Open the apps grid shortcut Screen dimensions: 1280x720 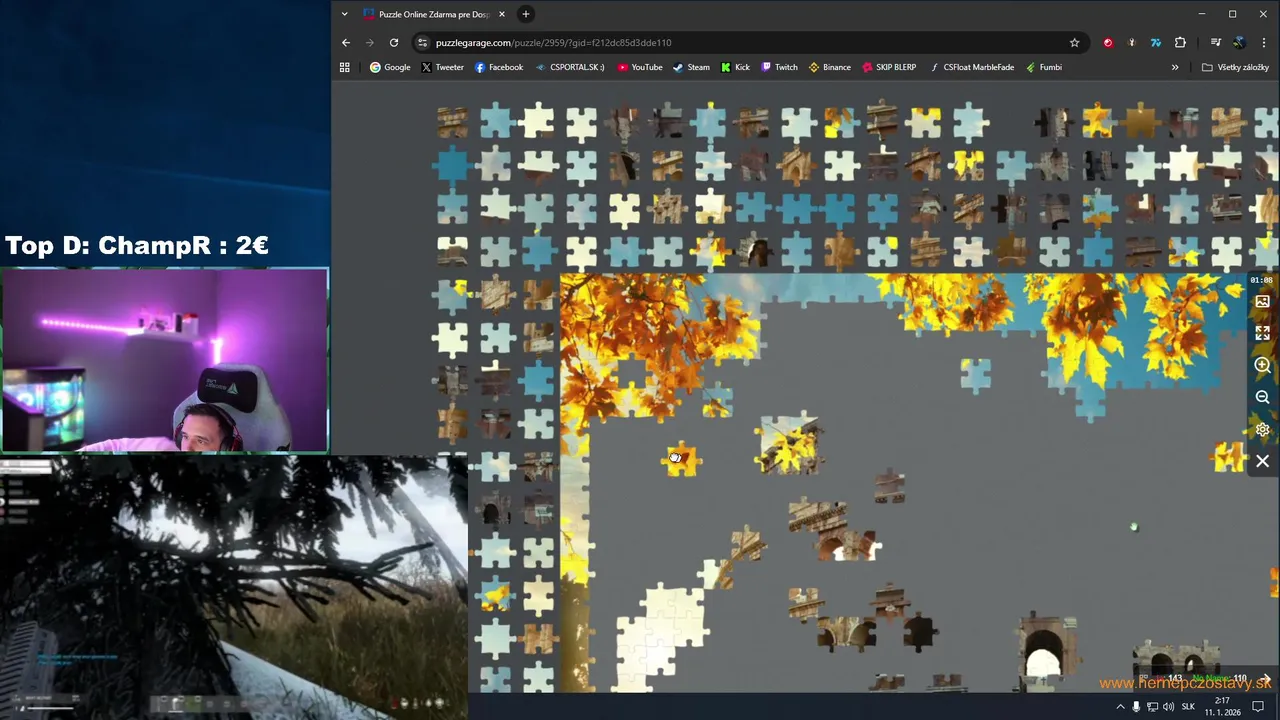345,67
